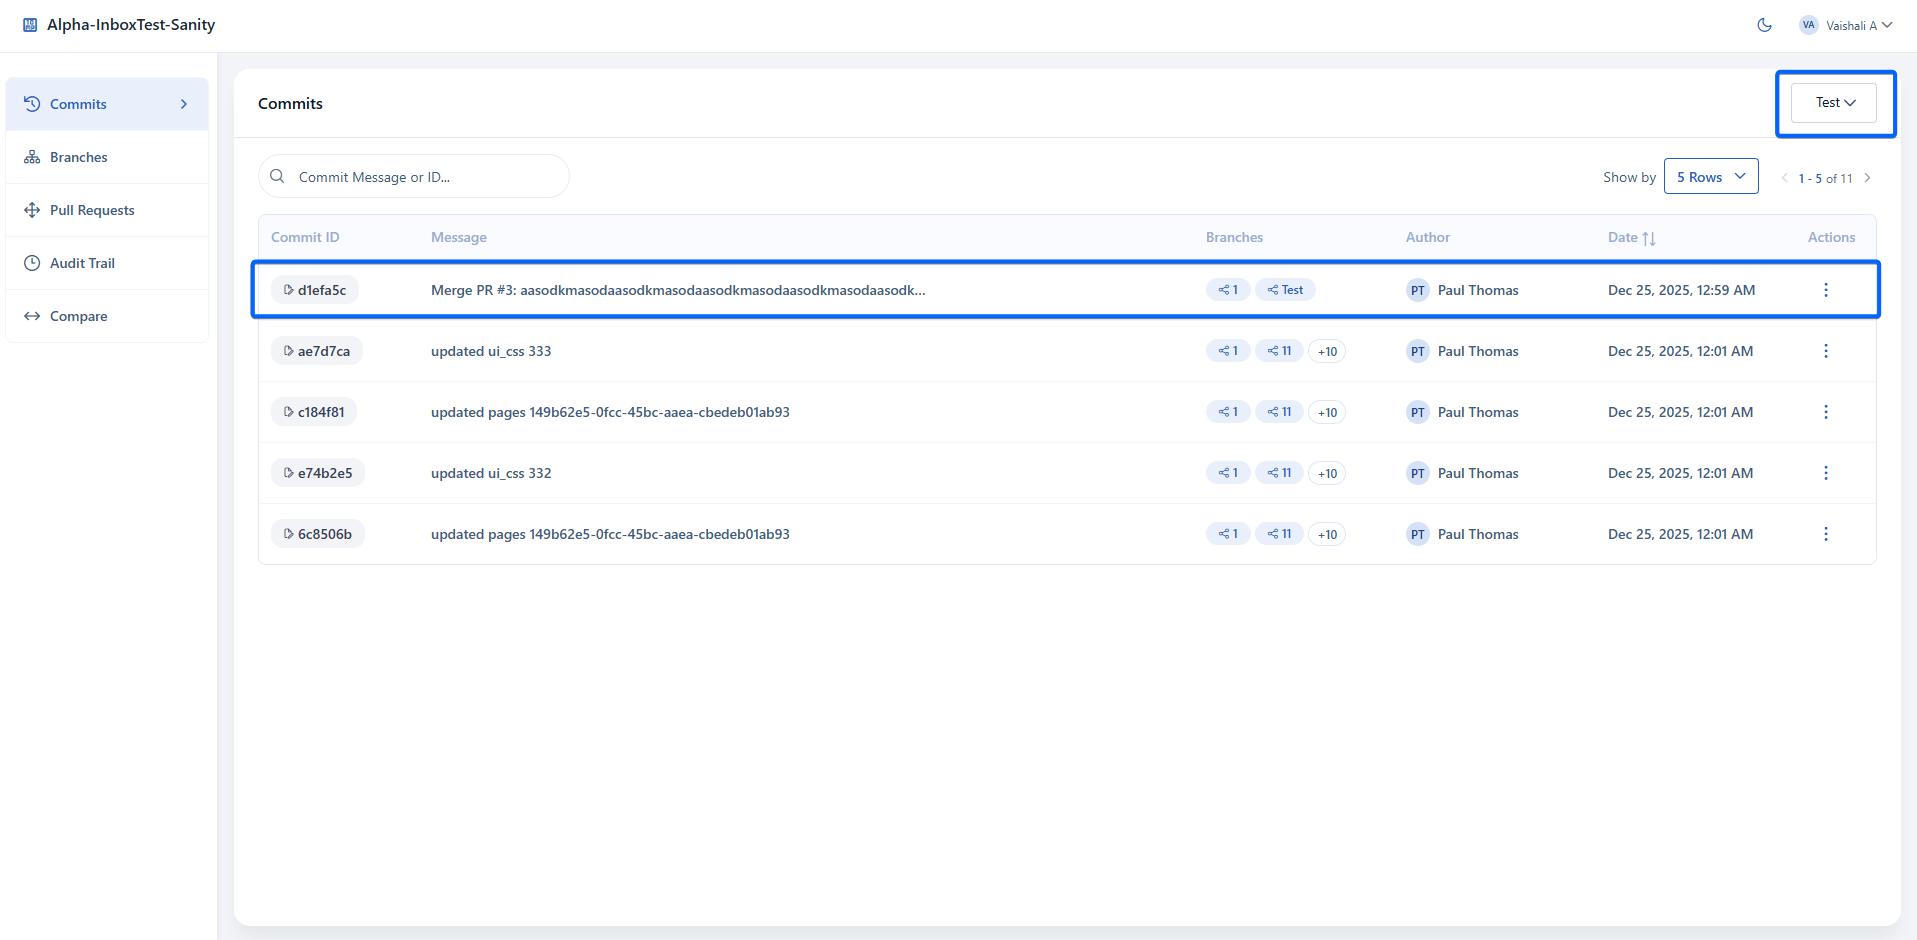
Task: Focus the Commit Message or ID search field
Action: pos(414,176)
